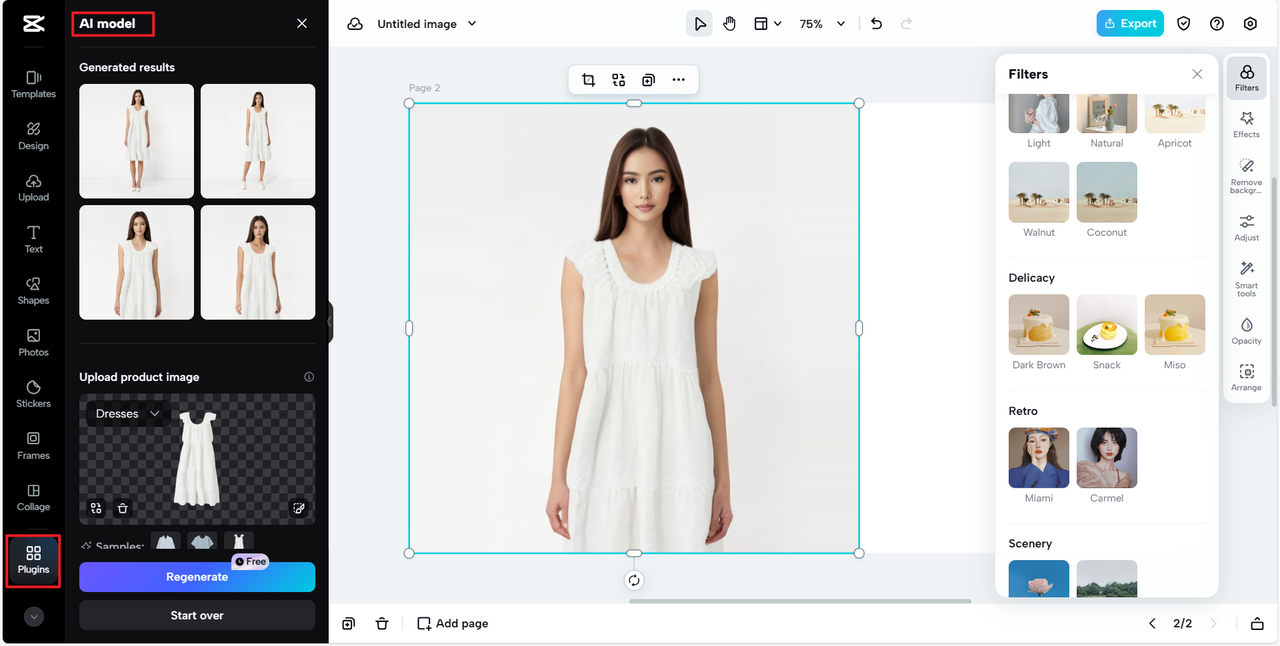
Task: Click the Export button
Action: coord(1130,24)
